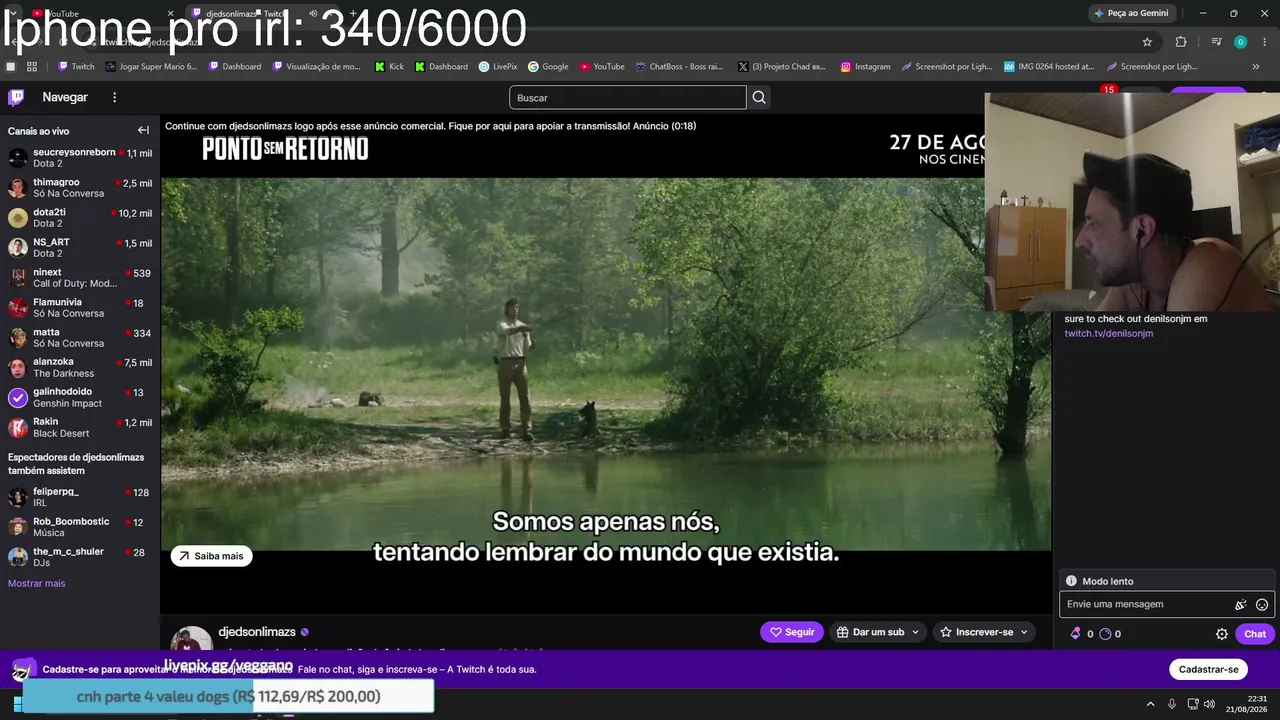
Task: Open the Kick bookmark
Action: tap(389, 67)
